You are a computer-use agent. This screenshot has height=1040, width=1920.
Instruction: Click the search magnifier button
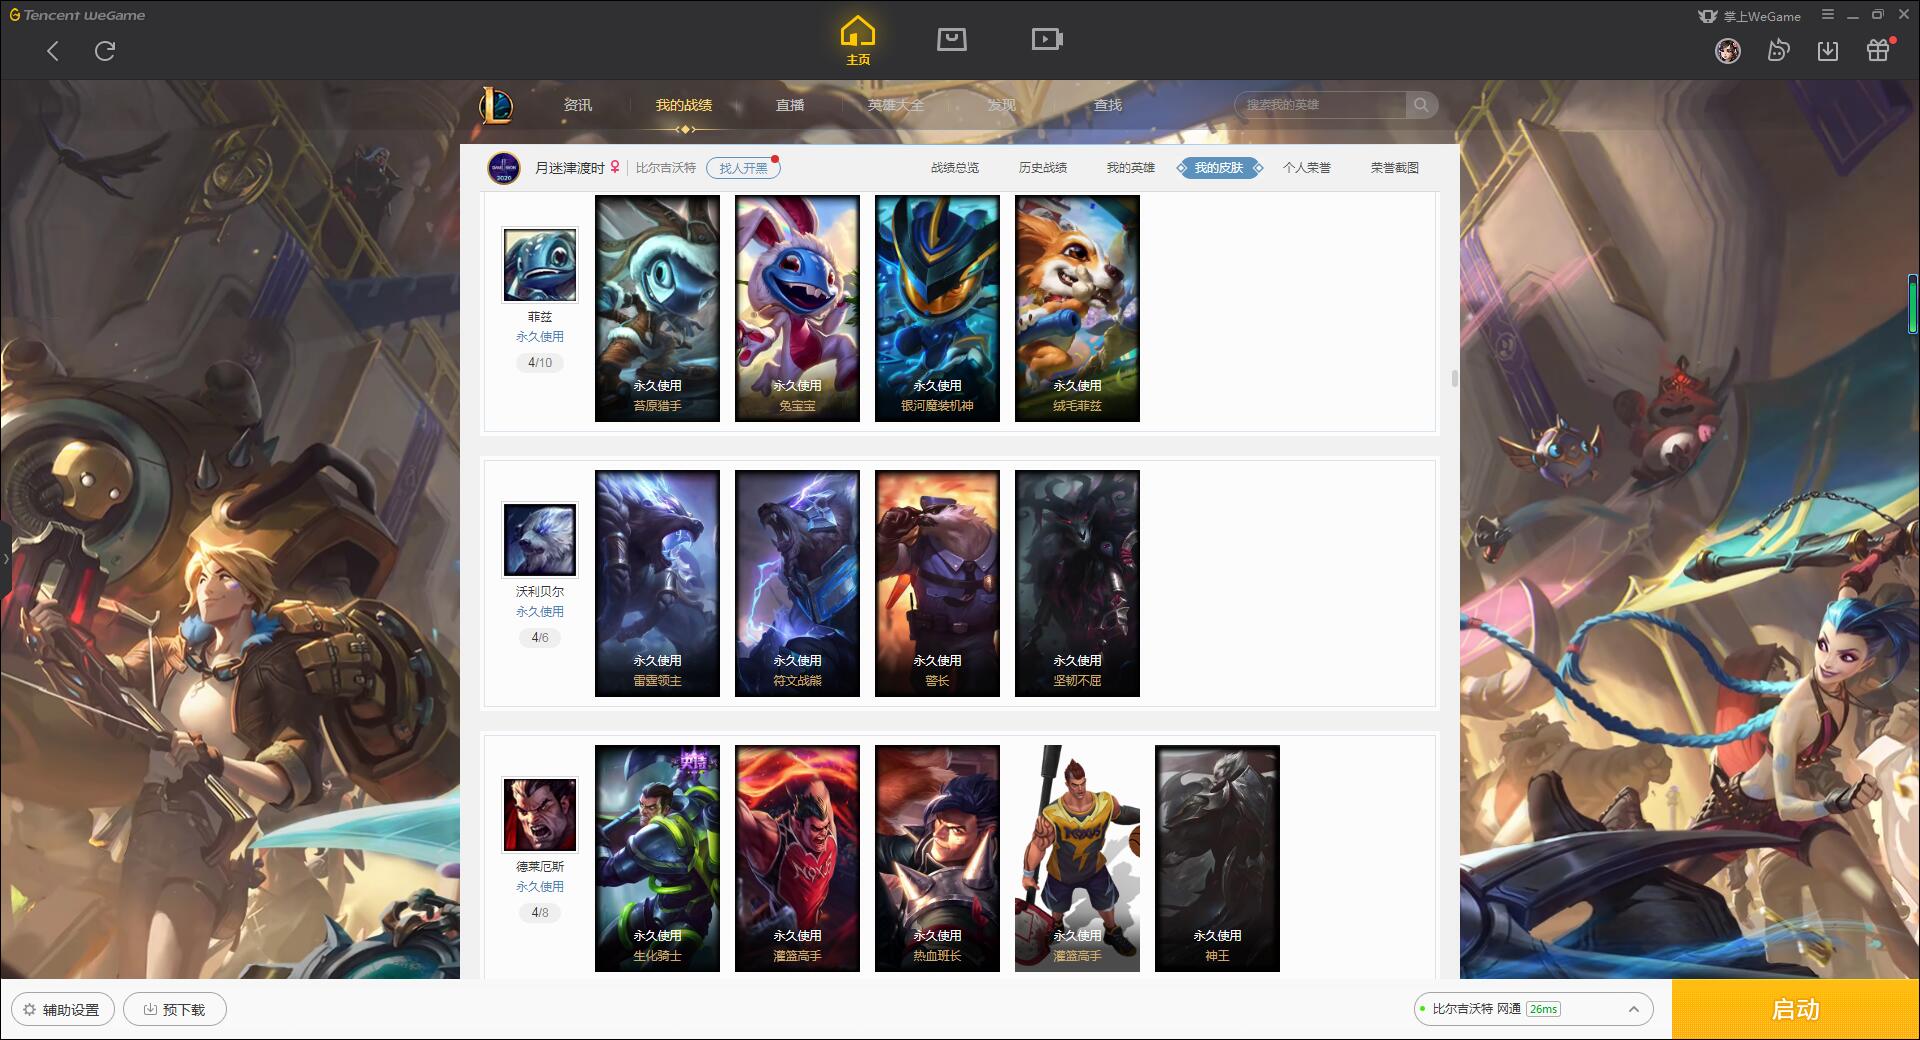(x=1421, y=105)
